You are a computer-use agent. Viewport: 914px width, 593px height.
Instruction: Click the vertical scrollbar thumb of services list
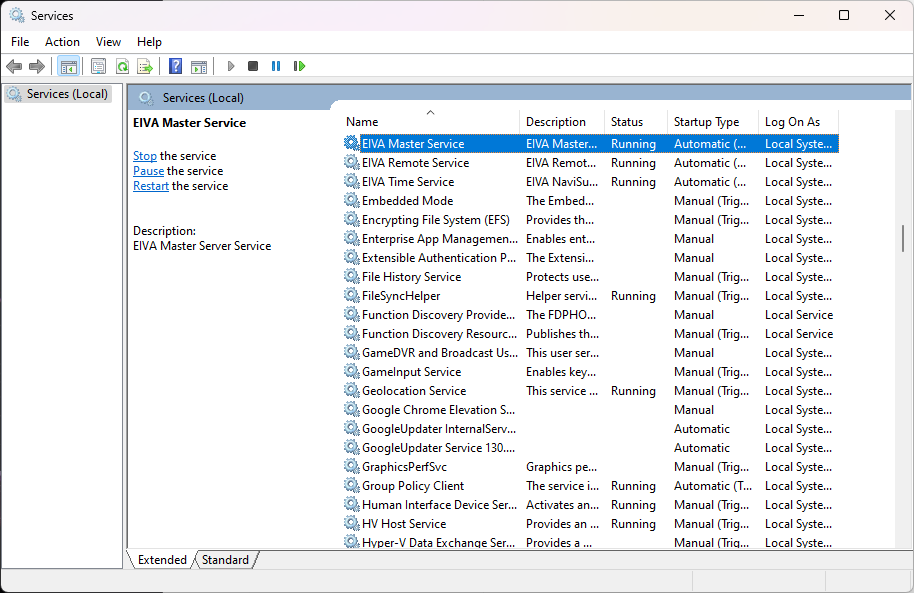coord(903,238)
